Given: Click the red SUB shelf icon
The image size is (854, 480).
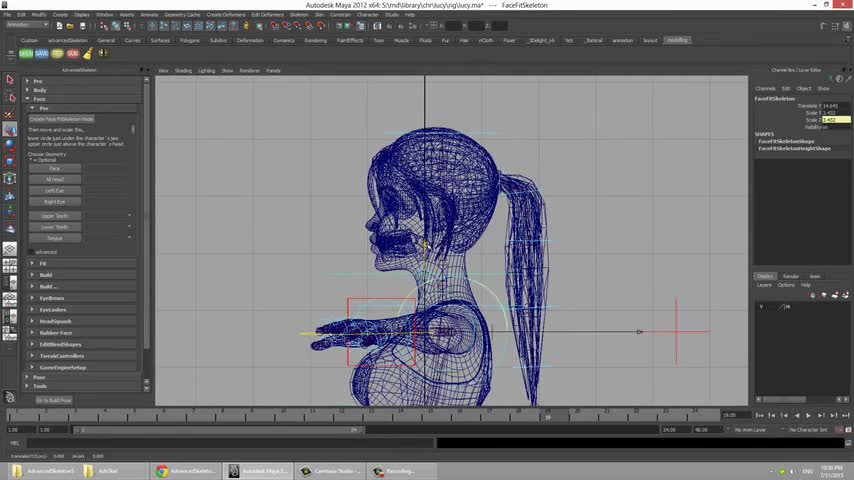Looking at the screenshot, I should (x=72, y=53).
